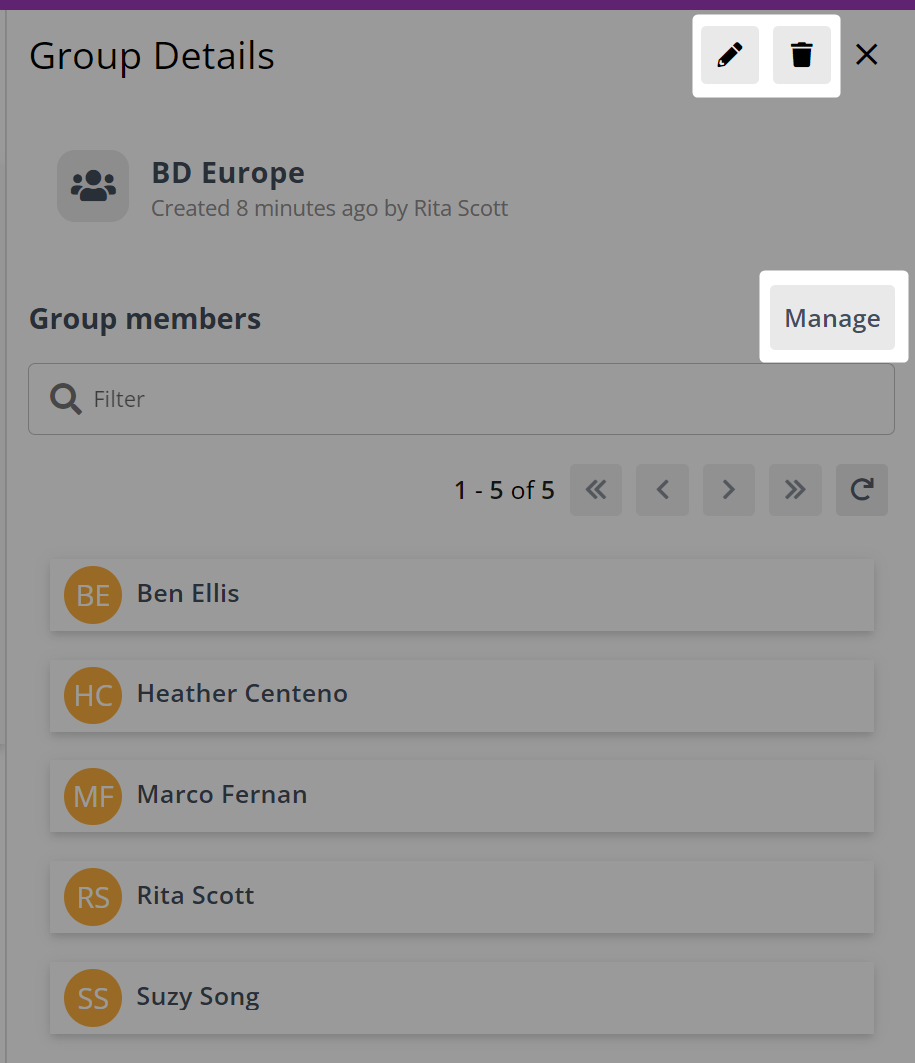Click the MF avatar badge
Screen dimensions: 915x1063
click(x=93, y=796)
